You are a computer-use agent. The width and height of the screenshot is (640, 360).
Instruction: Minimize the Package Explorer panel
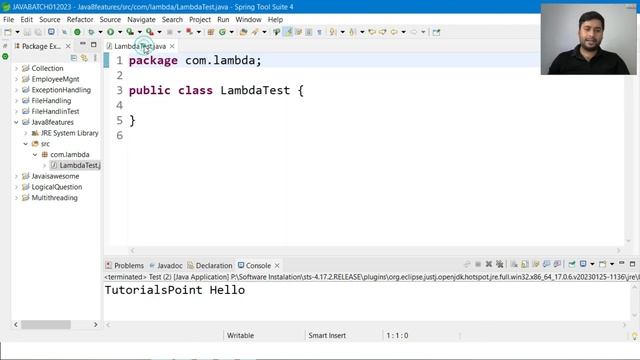83,44
